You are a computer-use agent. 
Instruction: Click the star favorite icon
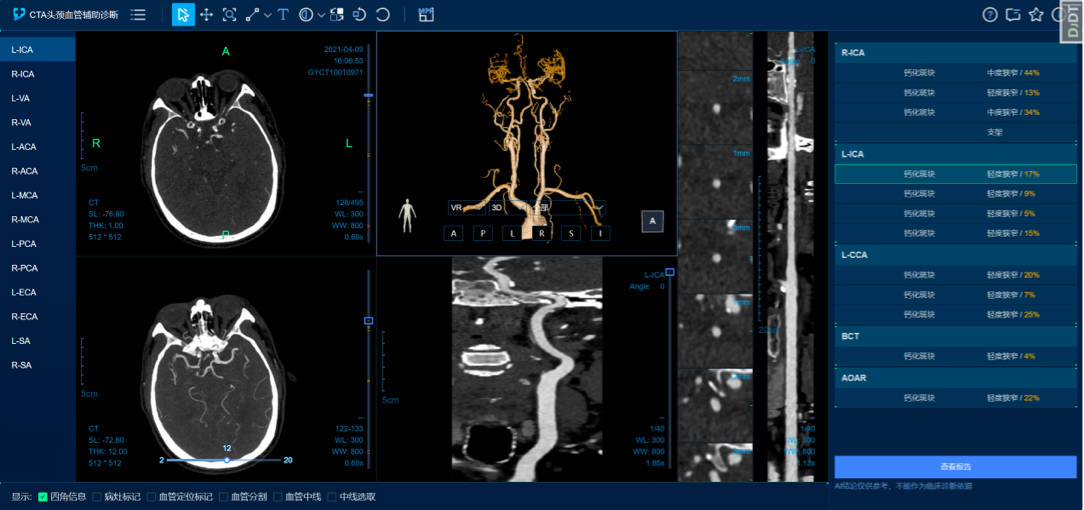click(1036, 15)
